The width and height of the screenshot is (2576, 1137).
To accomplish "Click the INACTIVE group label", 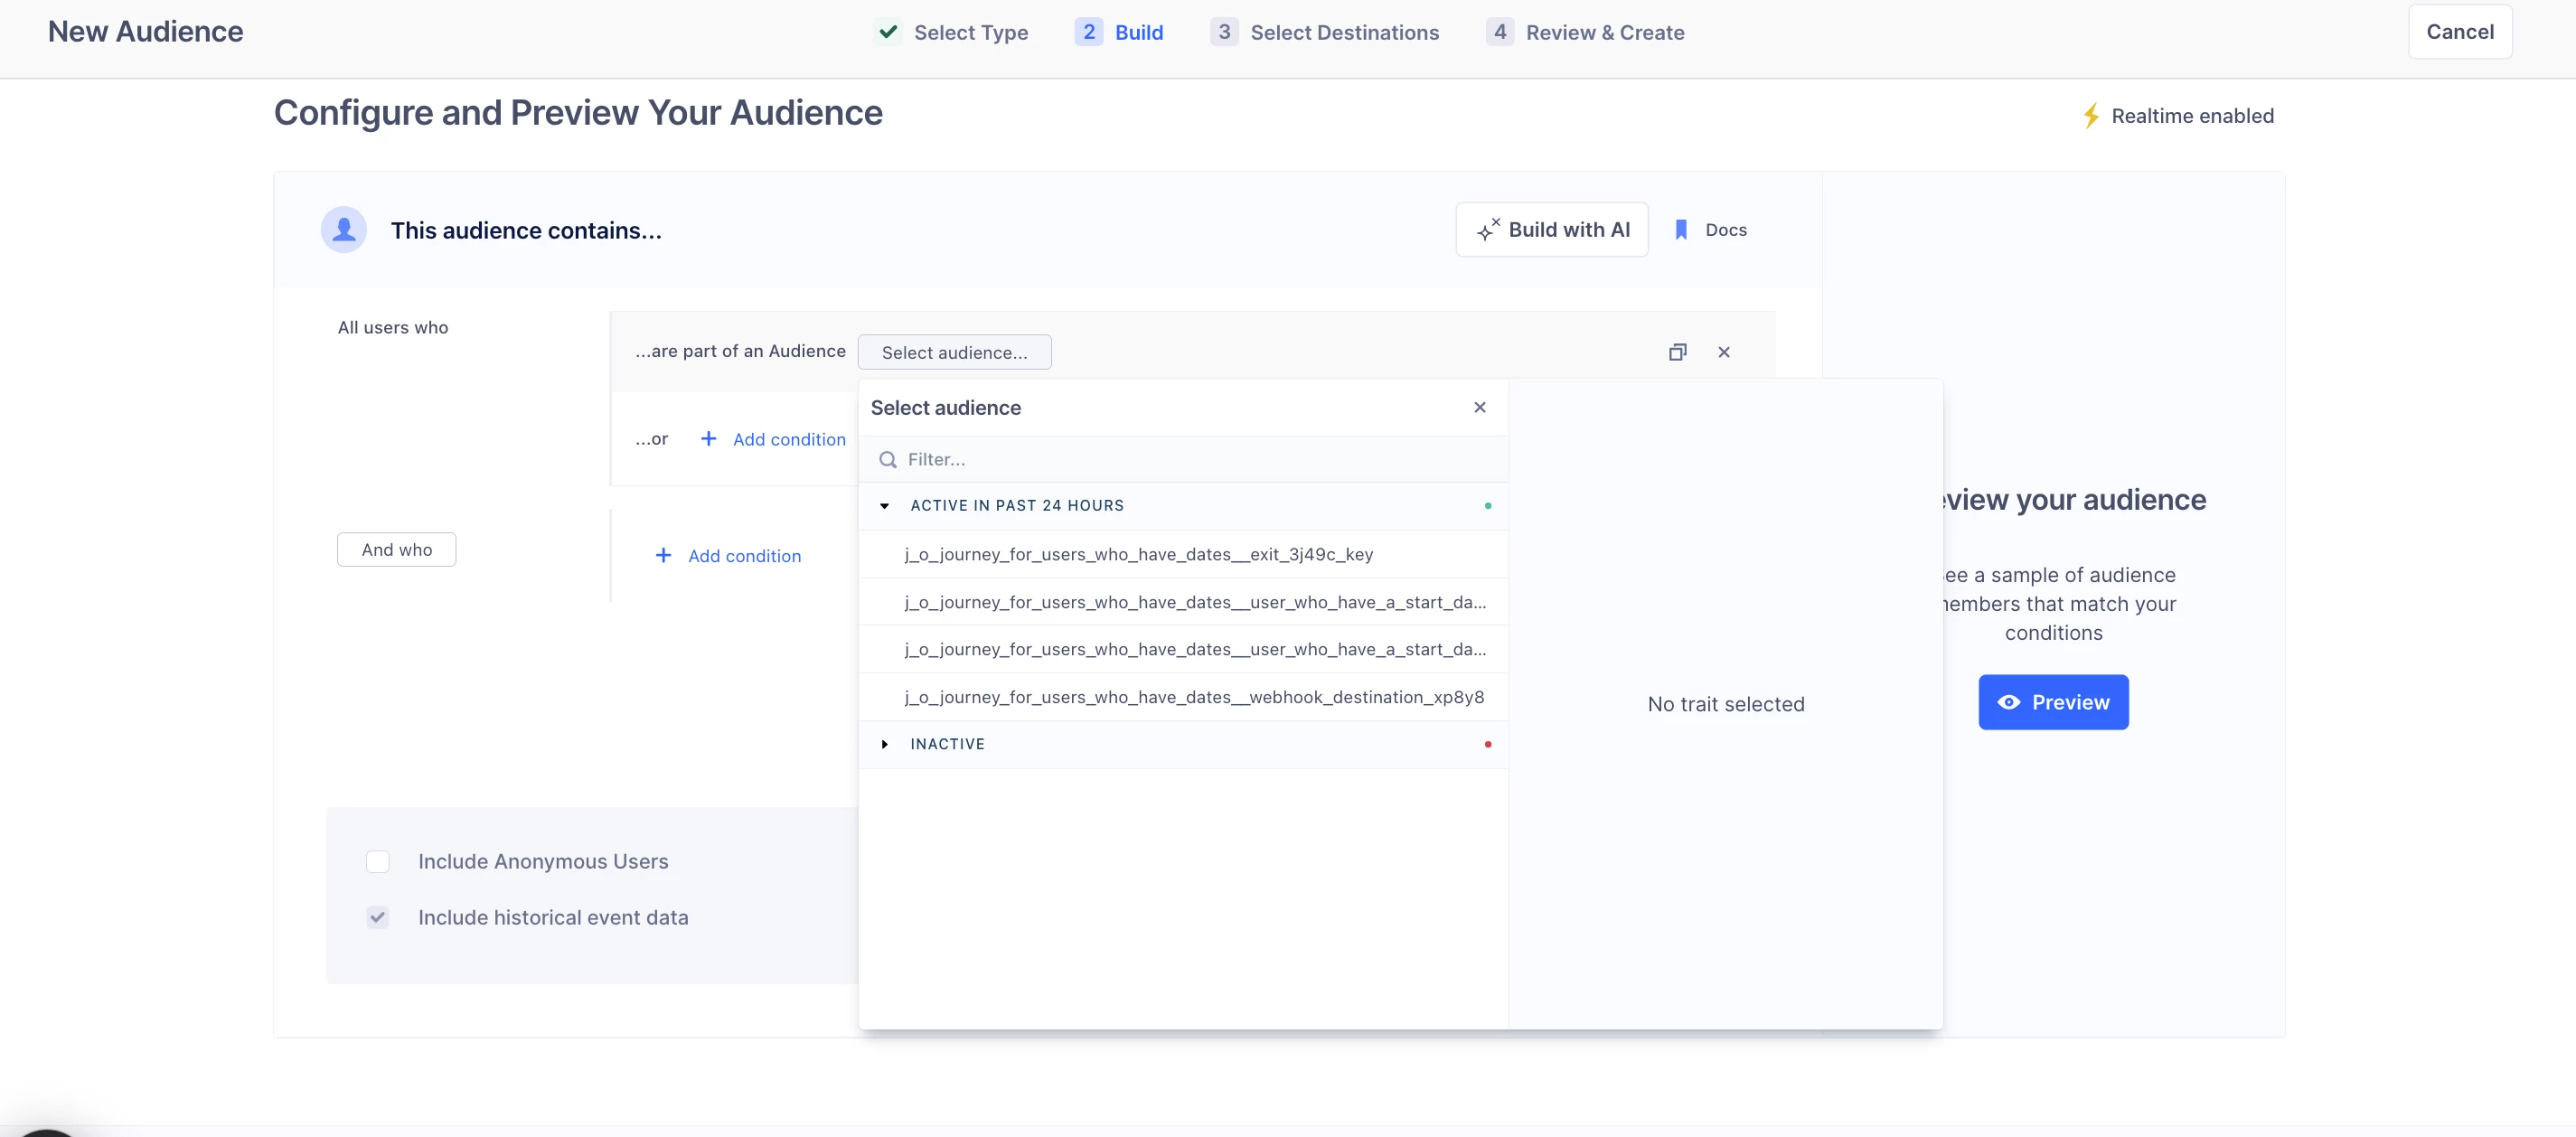I will (947, 744).
